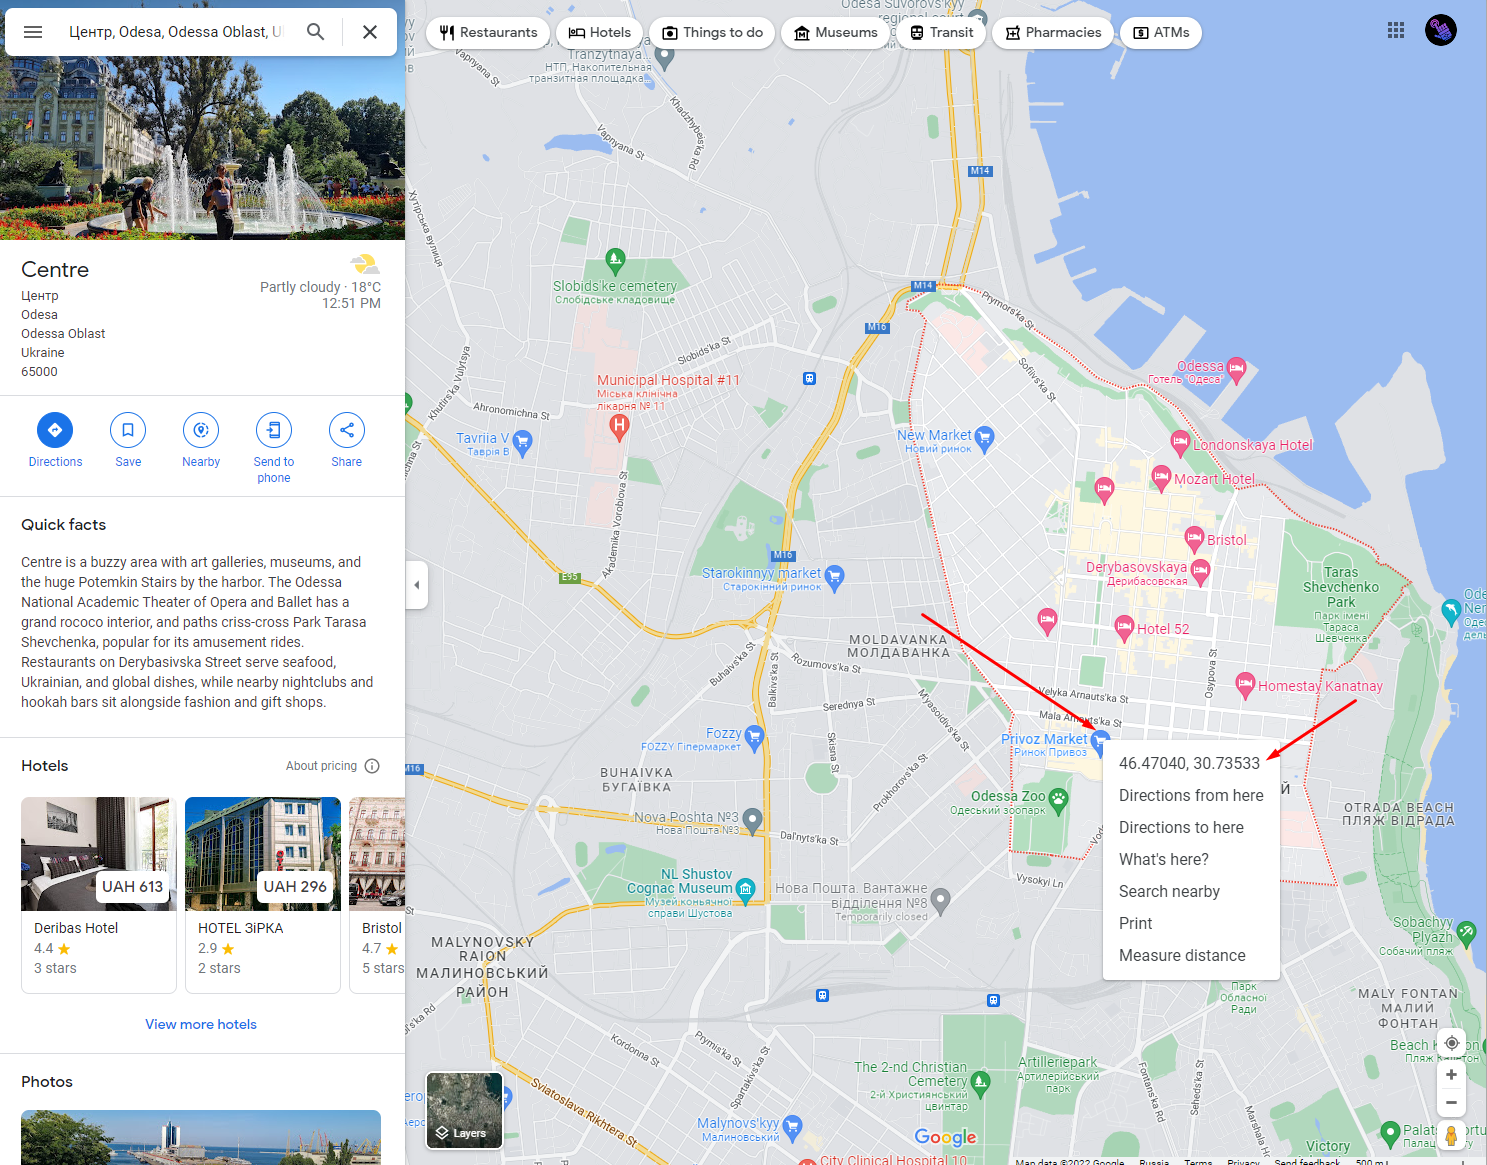Collapse the side panel arrow
This screenshot has height=1165, width=1487.
tap(417, 585)
